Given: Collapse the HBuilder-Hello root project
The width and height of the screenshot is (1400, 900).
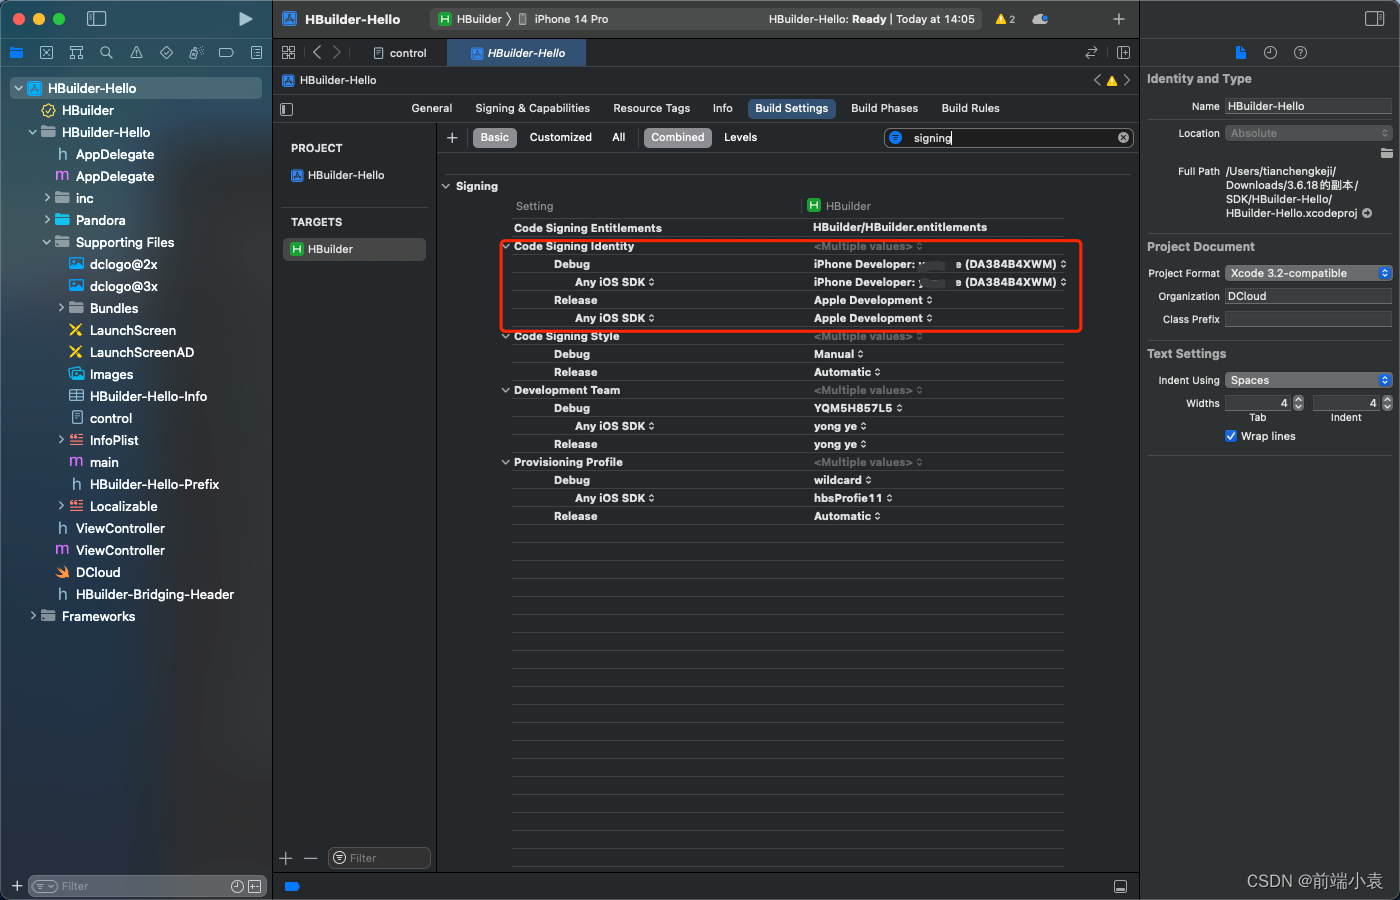Looking at the screenshot, I should [x=18, y=88].
